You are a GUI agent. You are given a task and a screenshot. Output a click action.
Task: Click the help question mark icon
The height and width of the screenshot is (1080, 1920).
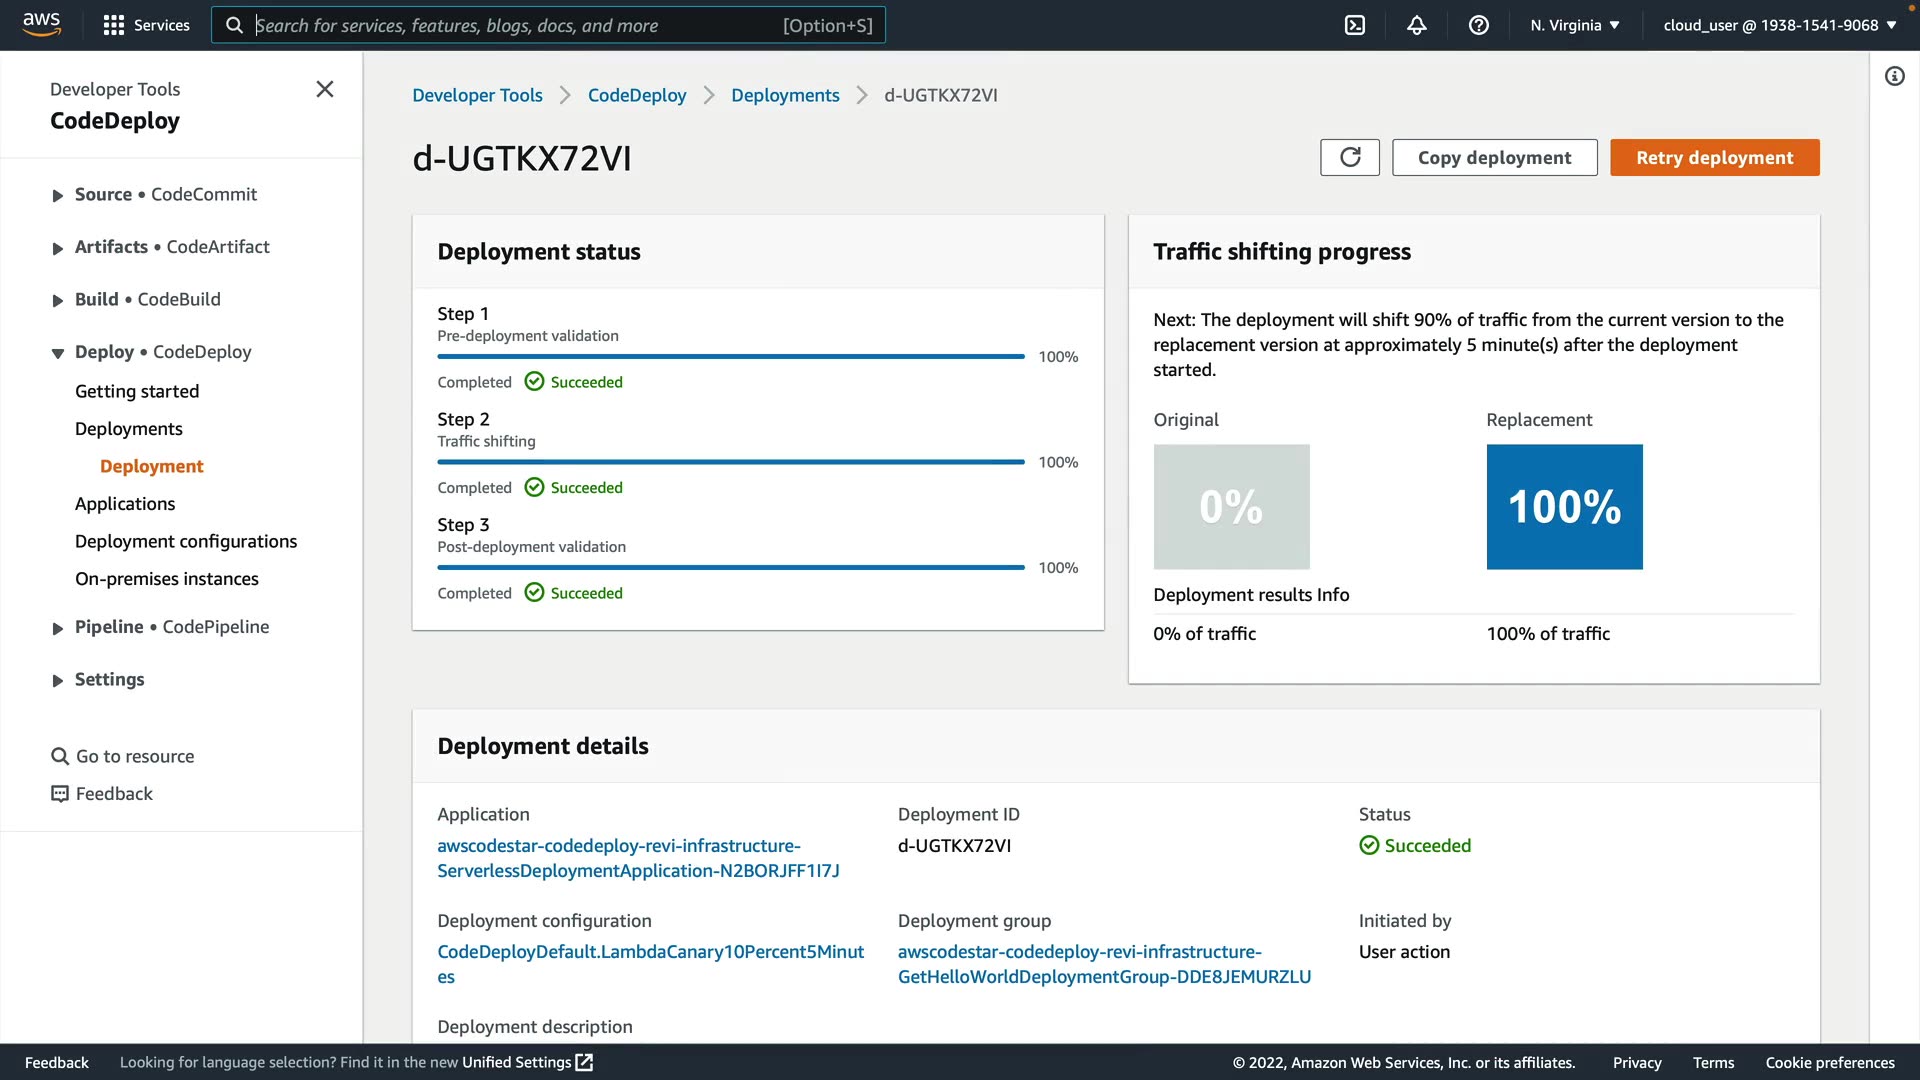click(1478, 25)
